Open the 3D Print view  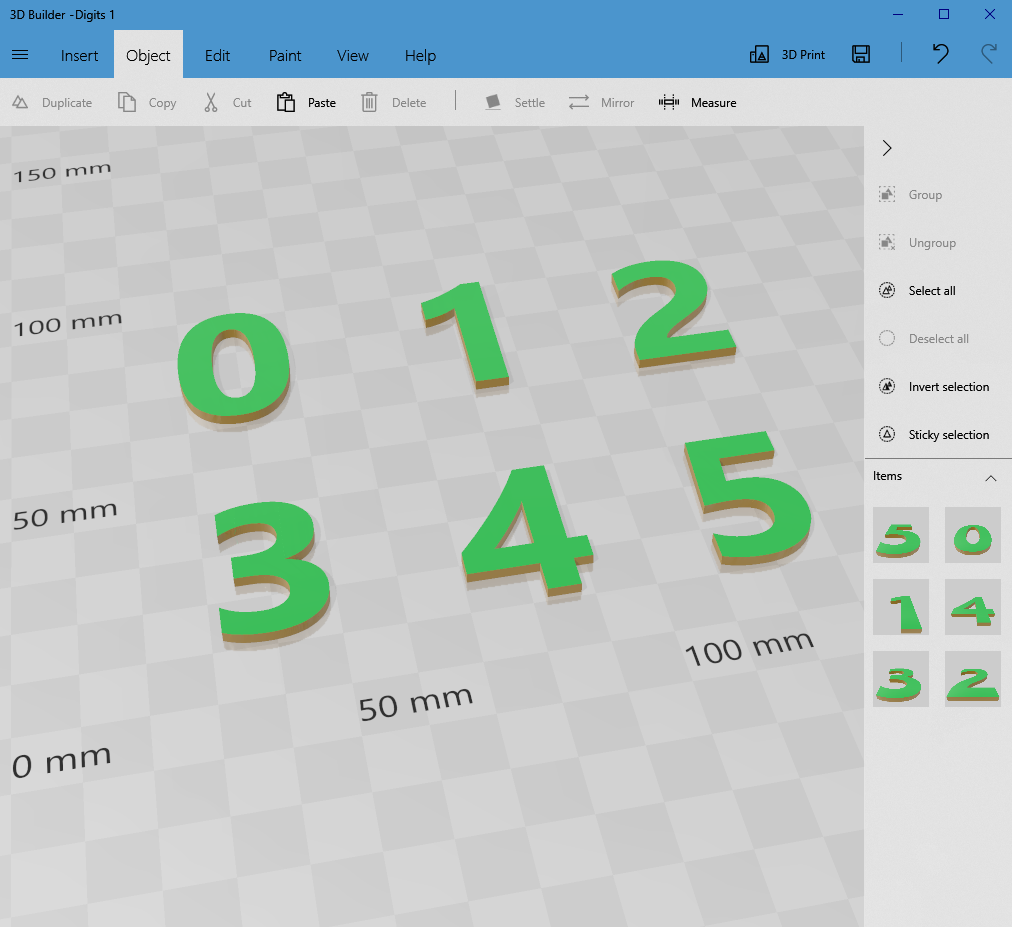(787, 55)
